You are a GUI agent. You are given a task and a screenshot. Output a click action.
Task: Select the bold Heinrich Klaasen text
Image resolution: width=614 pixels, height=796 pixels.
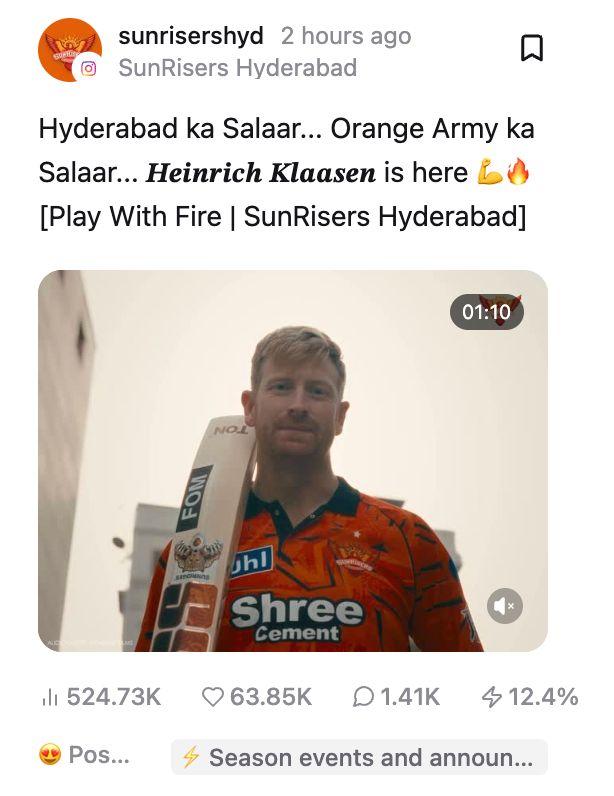click(261, 173)
